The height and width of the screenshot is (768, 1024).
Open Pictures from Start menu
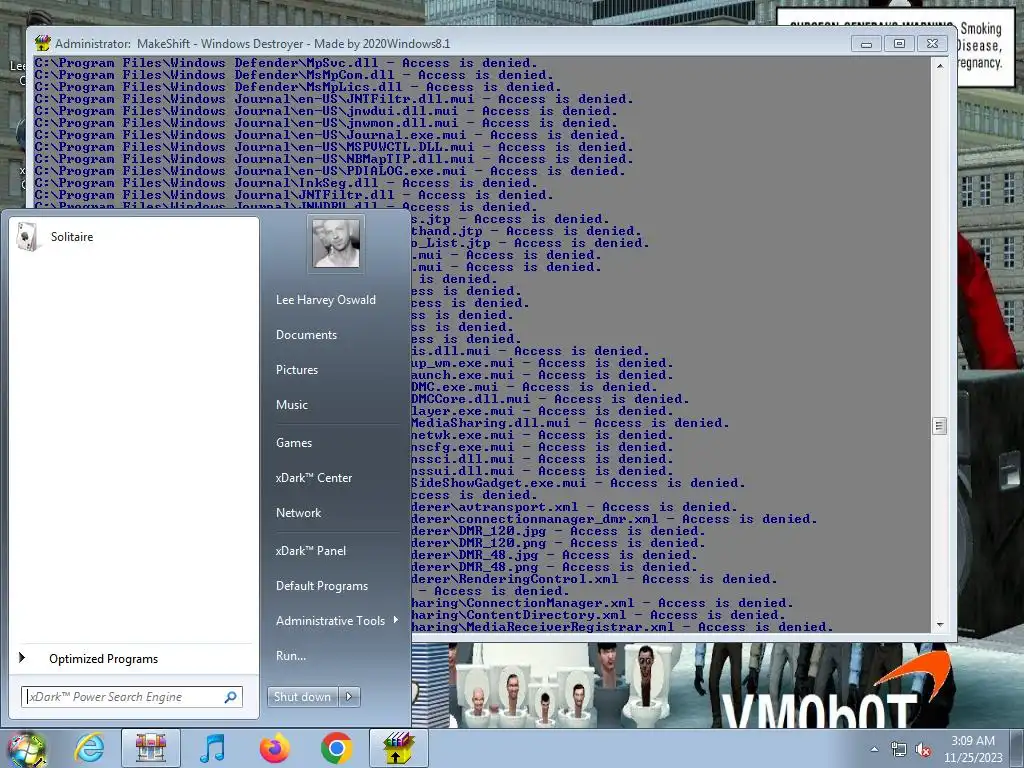pos(296,370)
